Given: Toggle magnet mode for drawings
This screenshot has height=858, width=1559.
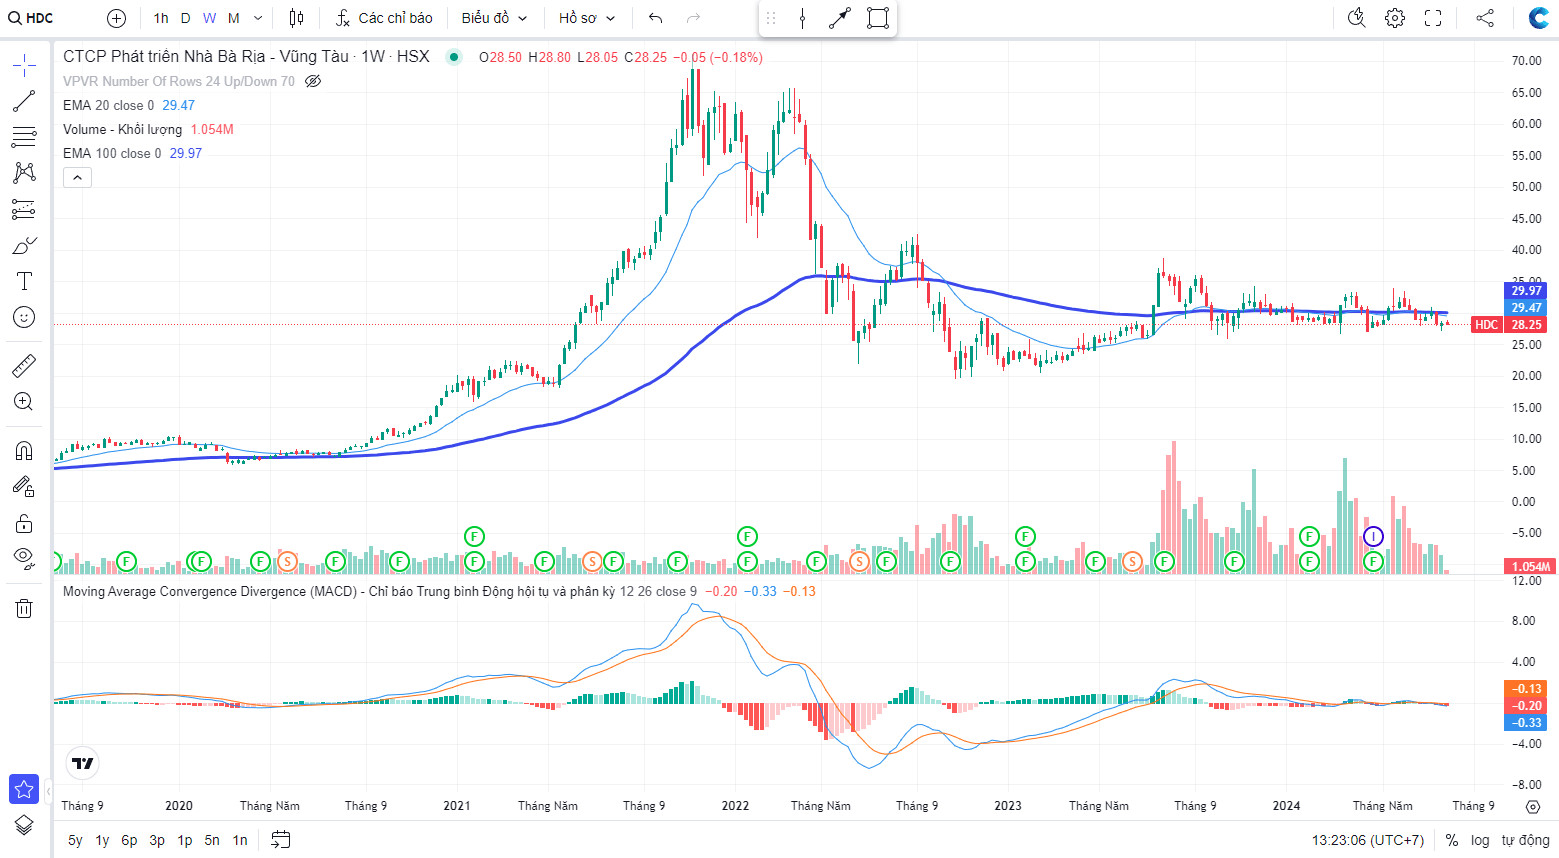Looking at the screenshot, I should pyautogui.click(x=24, y=451).
